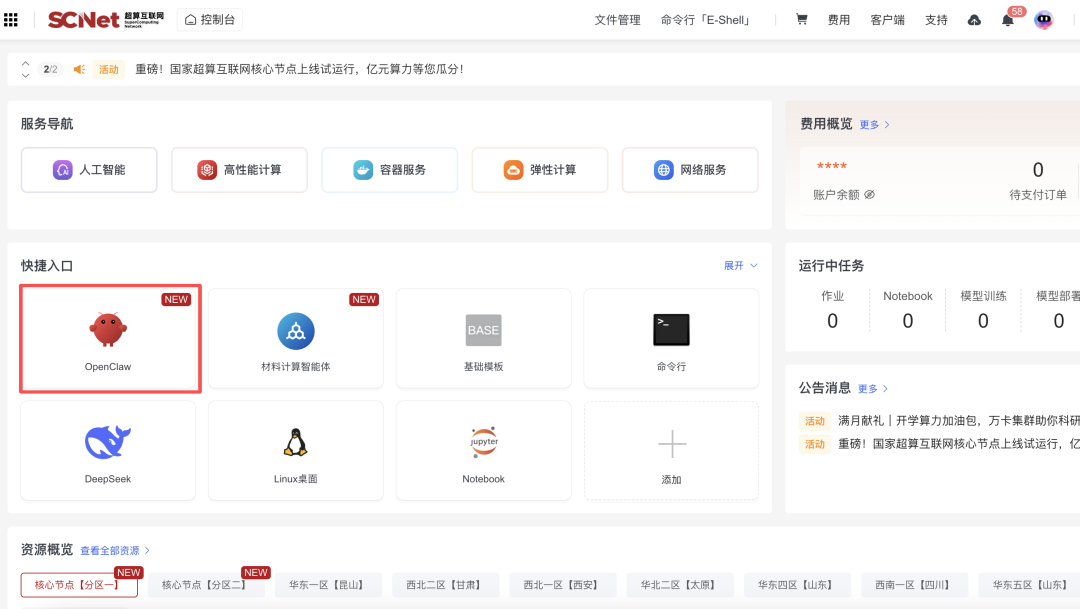Click the user avatar image
This screenshot has width=1080, height=609.
[x=1043, y=19]
